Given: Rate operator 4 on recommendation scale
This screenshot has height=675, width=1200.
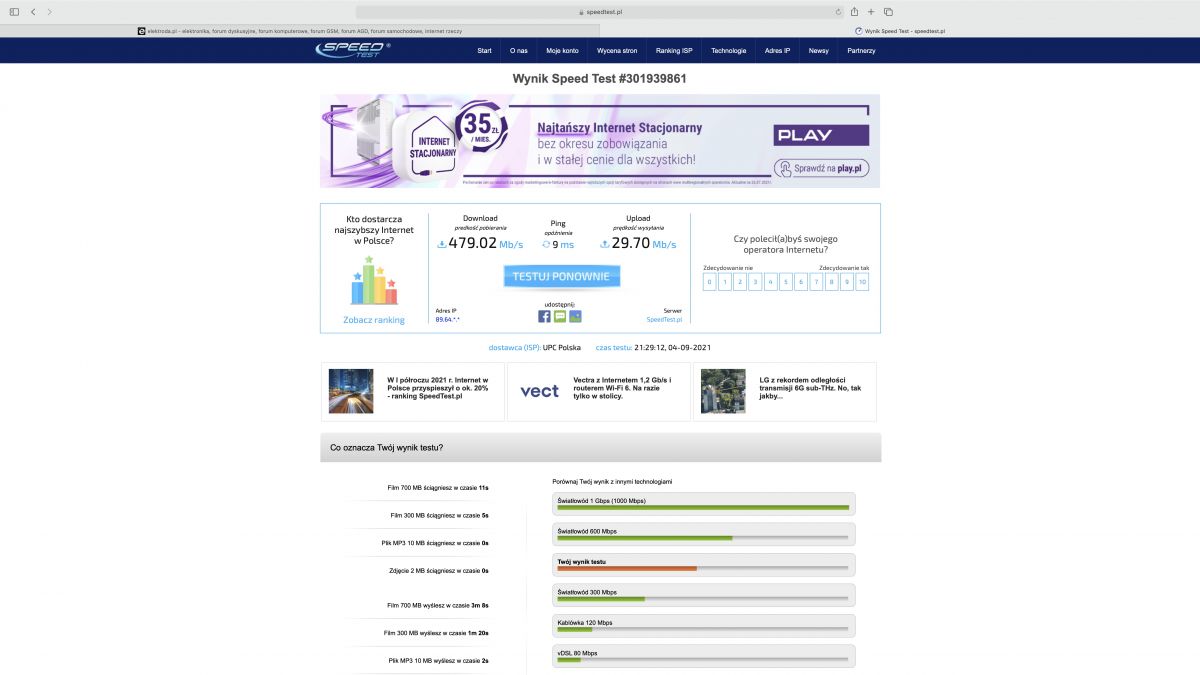Looking at the screenshot, I should [771, 283].
